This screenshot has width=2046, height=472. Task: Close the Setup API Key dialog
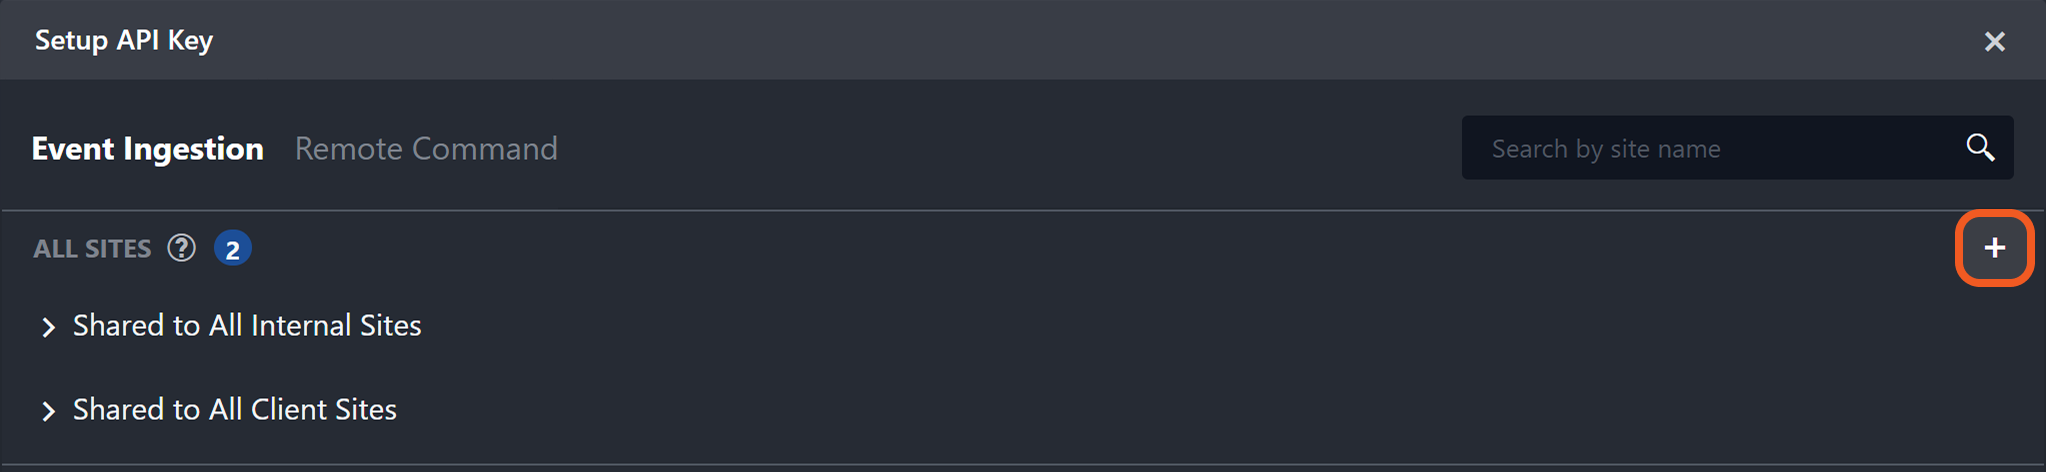(1994, 41)
